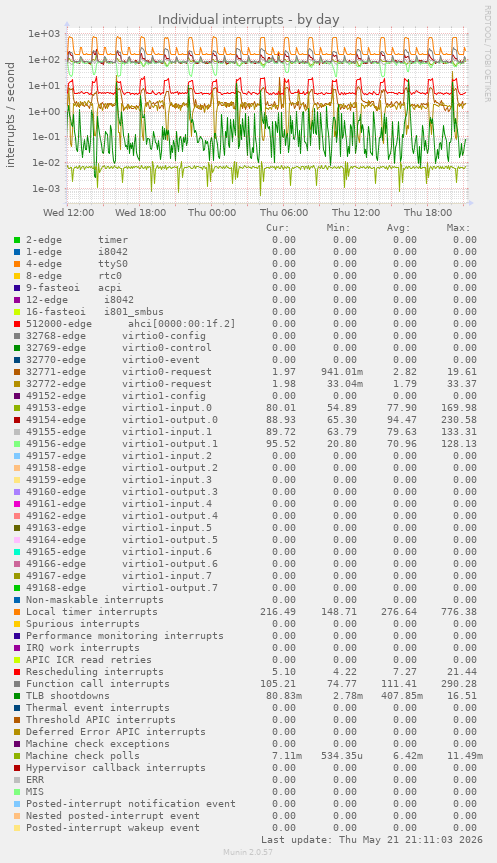Click the interrupts / second axis label
The width and height of the screenshot is (497, 863).
10,115
